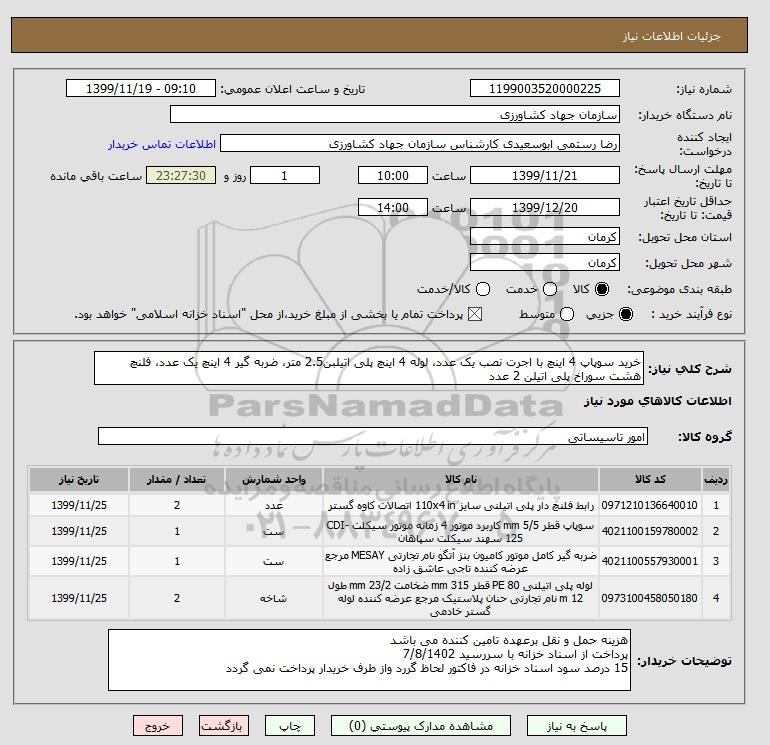Click the بازگشت back button
The height and width of the screenshot is (745, 770).
[223, 726]
